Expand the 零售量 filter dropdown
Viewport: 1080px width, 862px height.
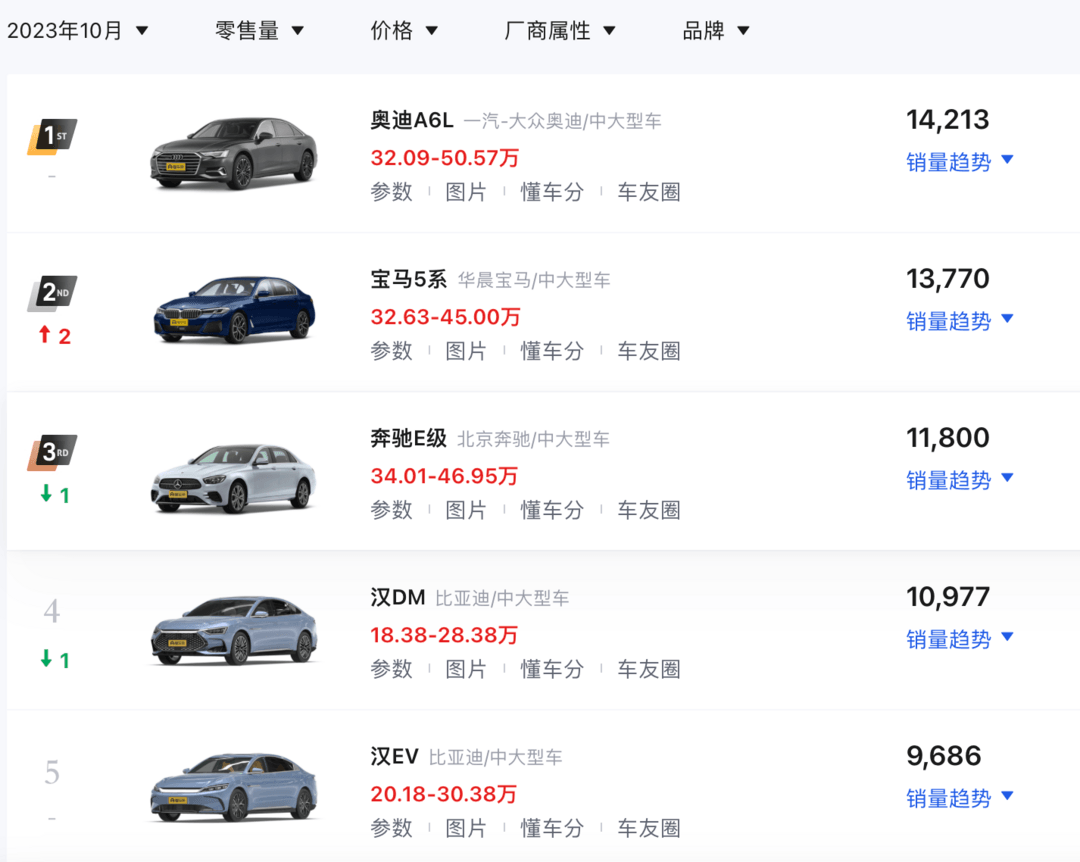pos(259,30)
